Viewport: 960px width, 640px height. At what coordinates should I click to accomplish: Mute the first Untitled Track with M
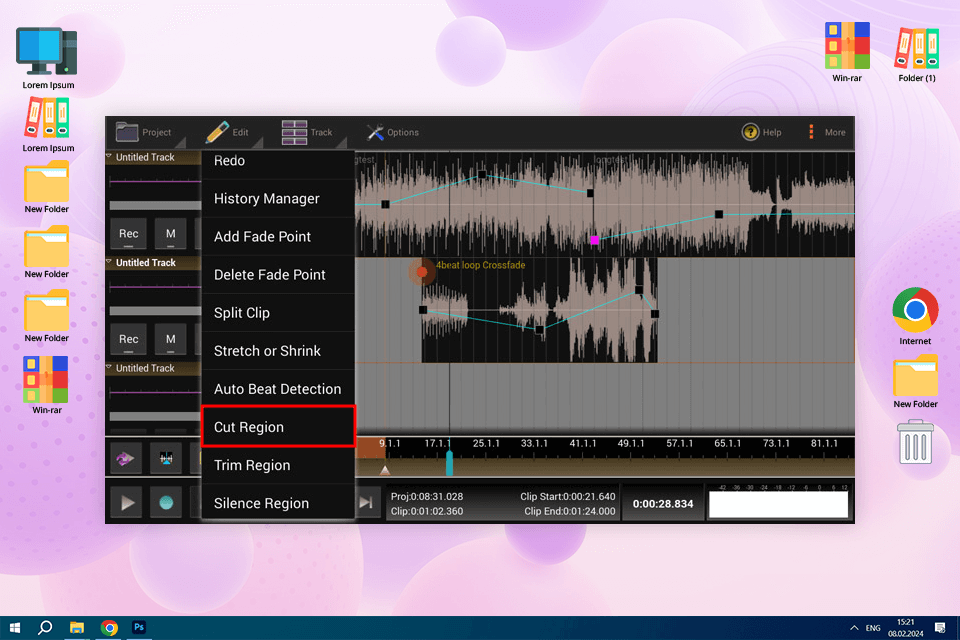171,234
